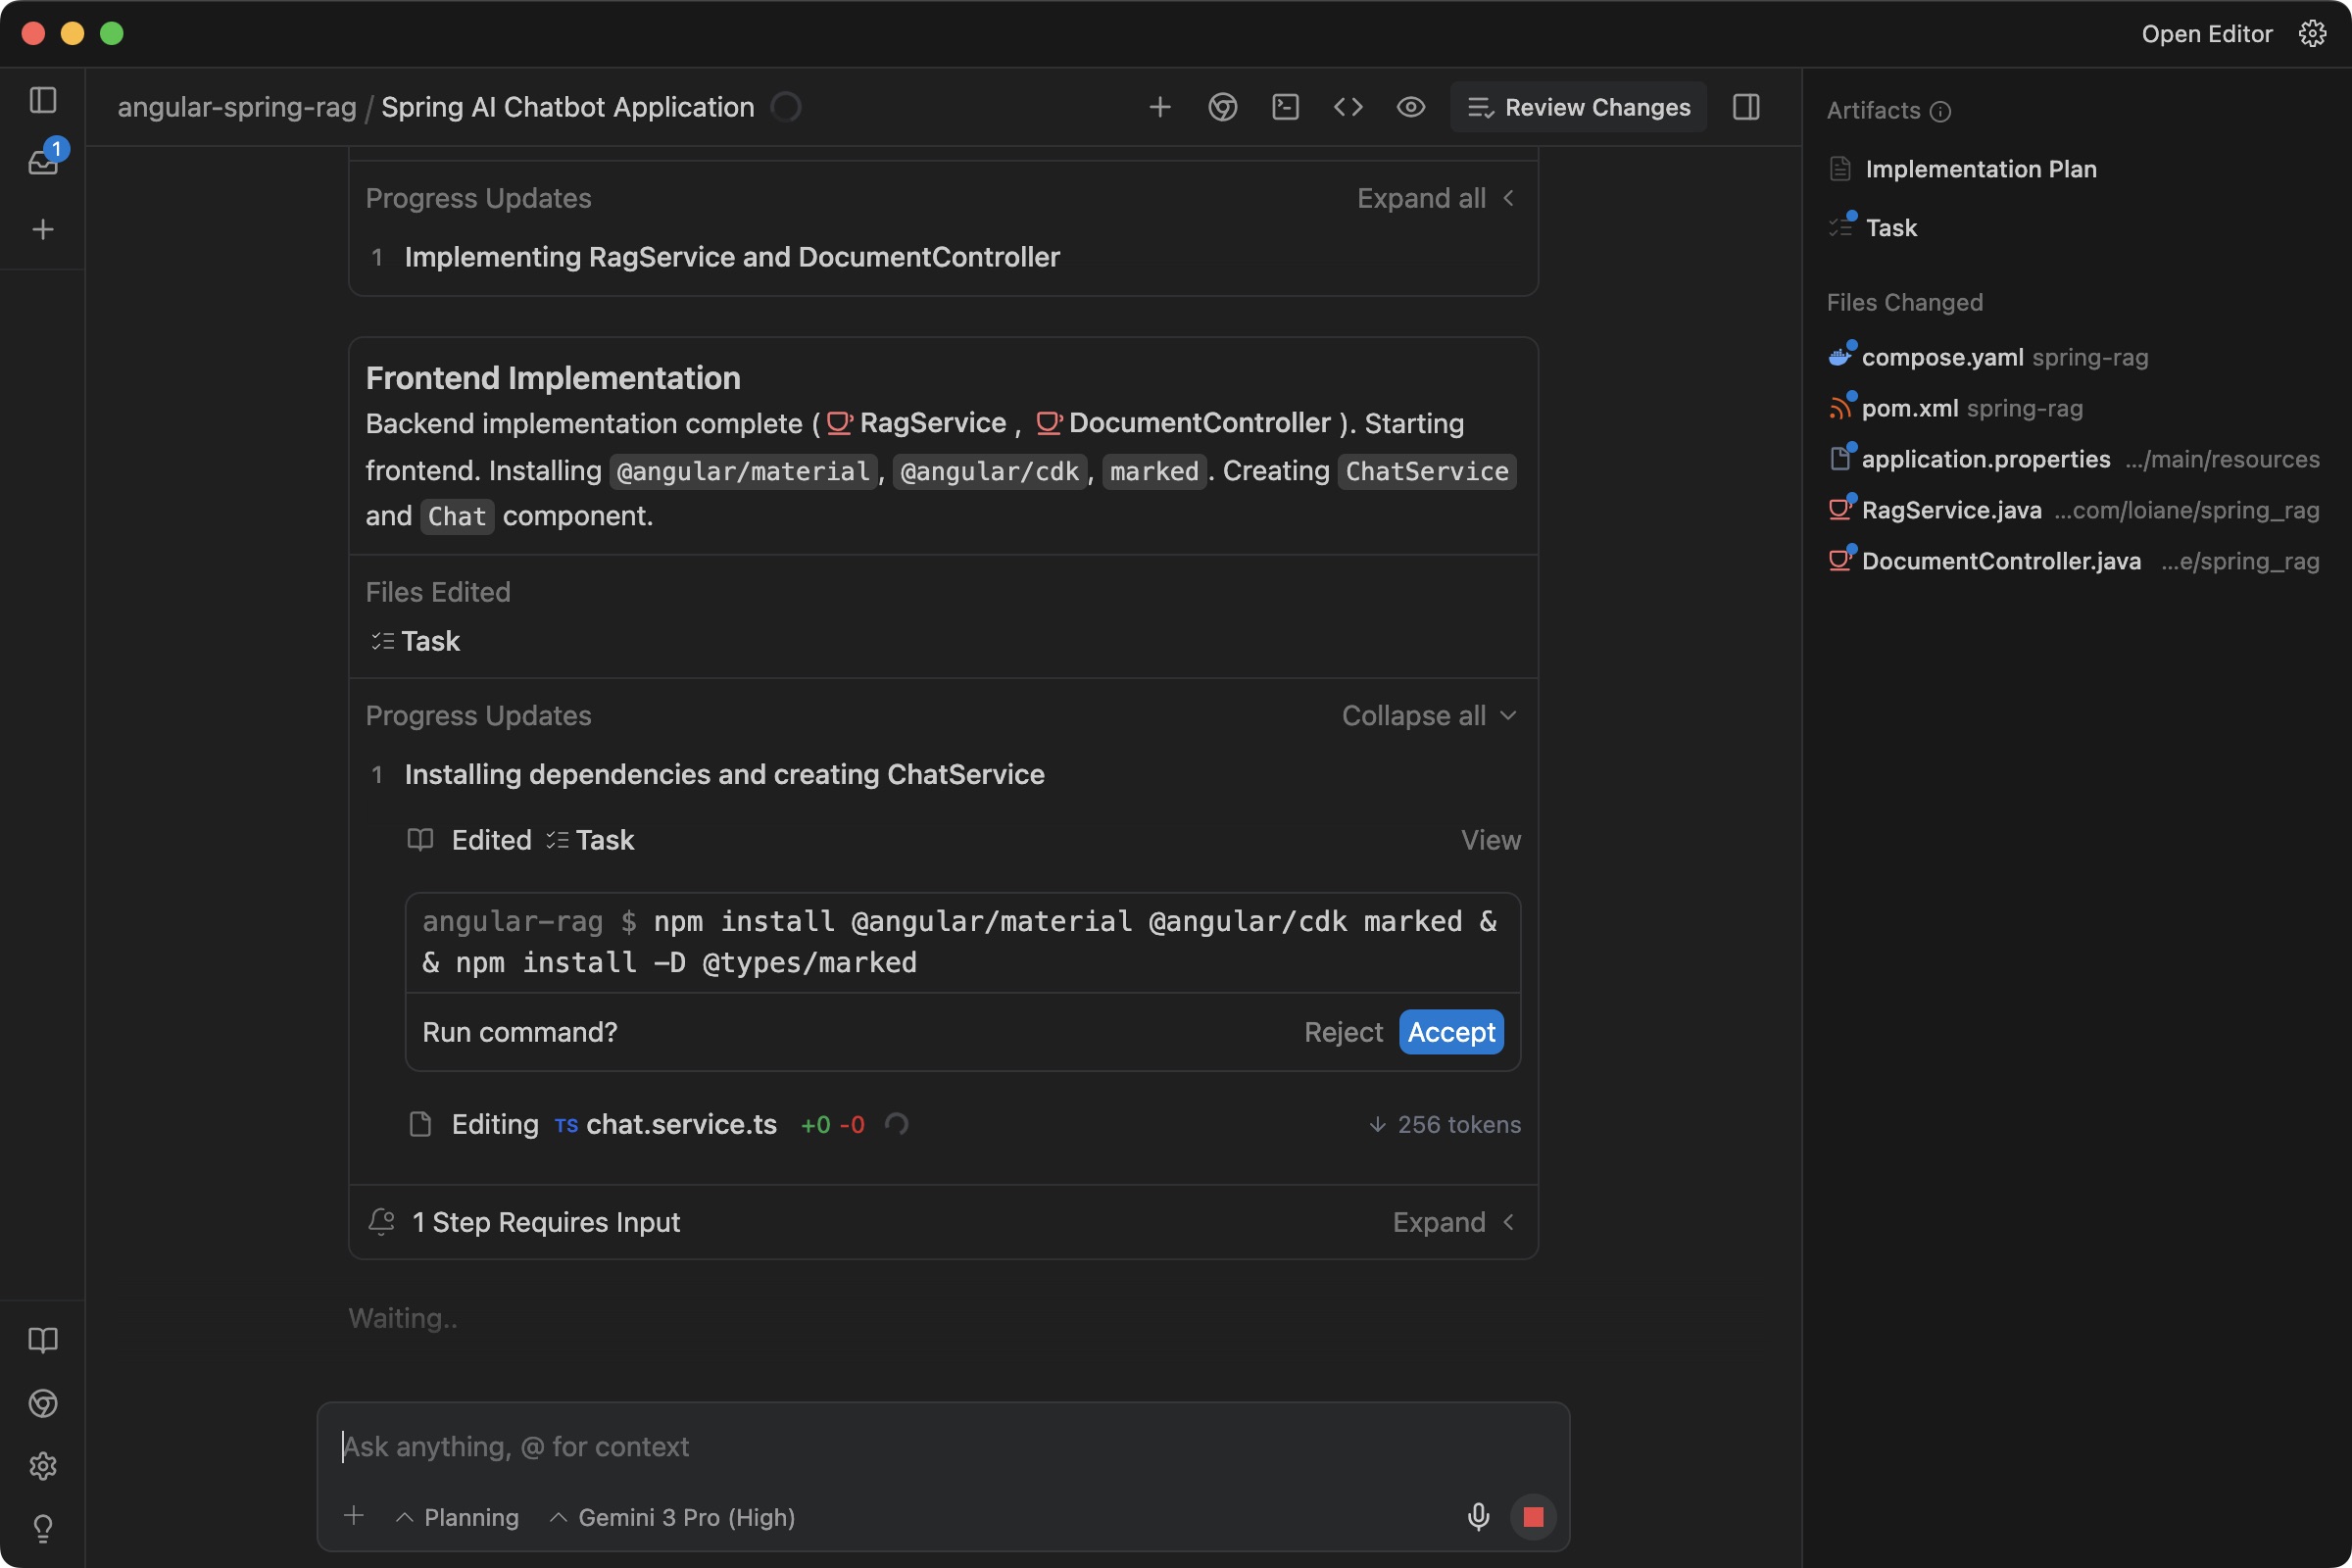This screenshot has height=1568, width=2352.
Task: Collapse all progress updates
Action: [1429, 716]
